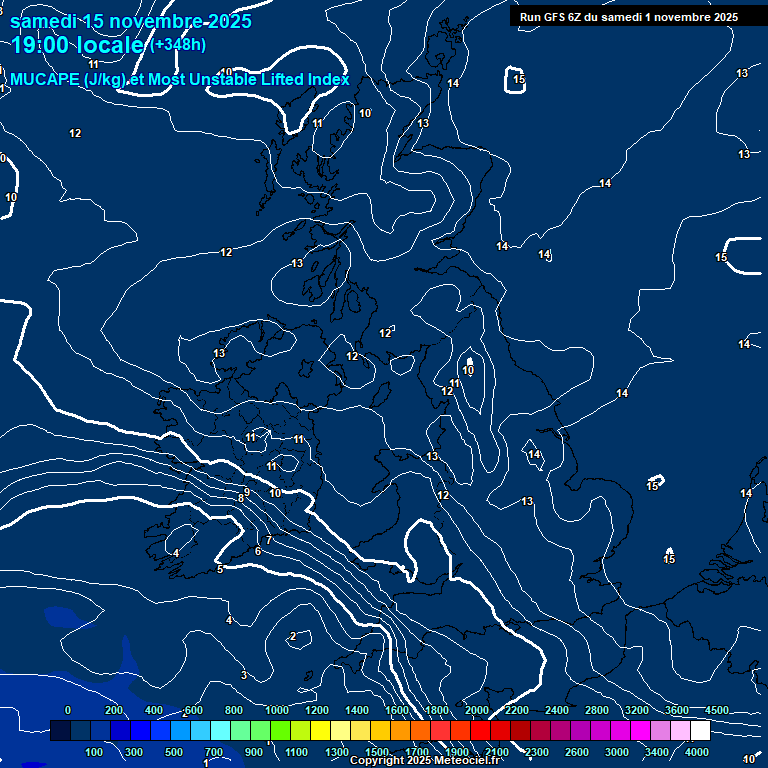Click the '15' label inside the boxed contour
Viewport: 768px width, 768px height.
[519, 79]
